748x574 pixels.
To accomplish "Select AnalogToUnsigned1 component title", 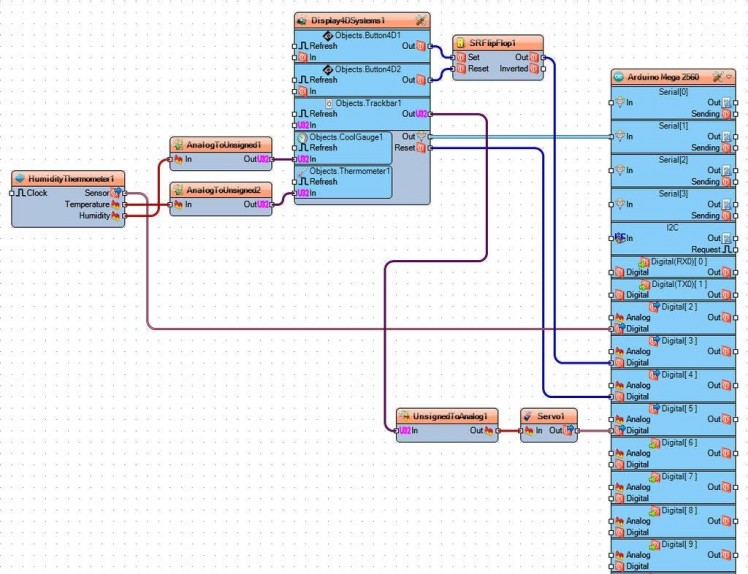I will 223,145.
